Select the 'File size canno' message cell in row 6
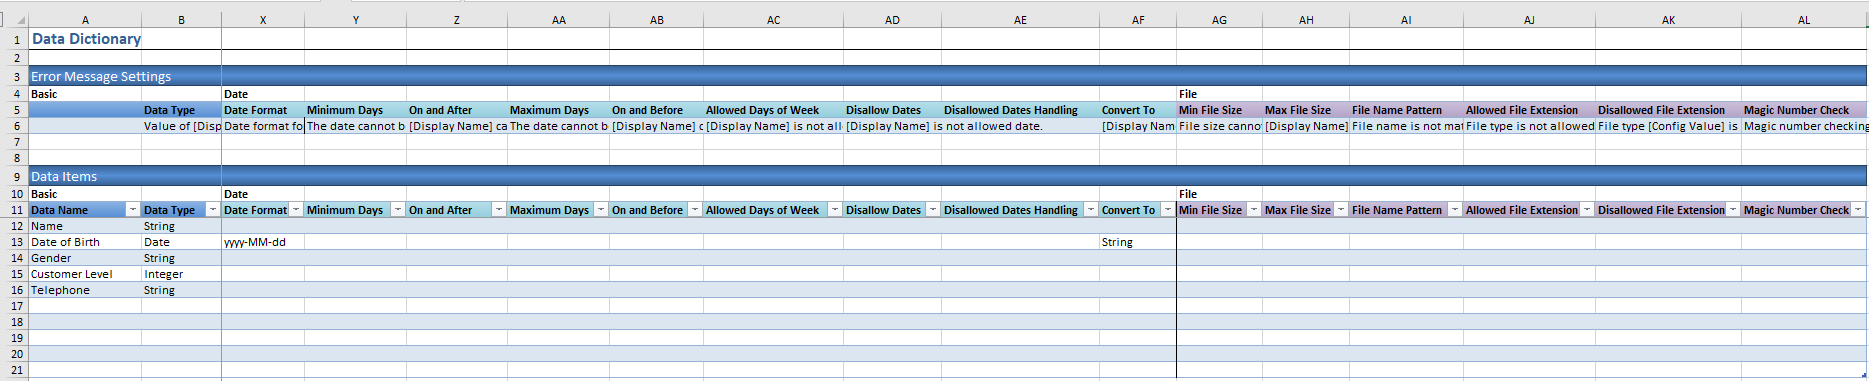Viewport: 1869px width, 381px height. coord(1220,126)
